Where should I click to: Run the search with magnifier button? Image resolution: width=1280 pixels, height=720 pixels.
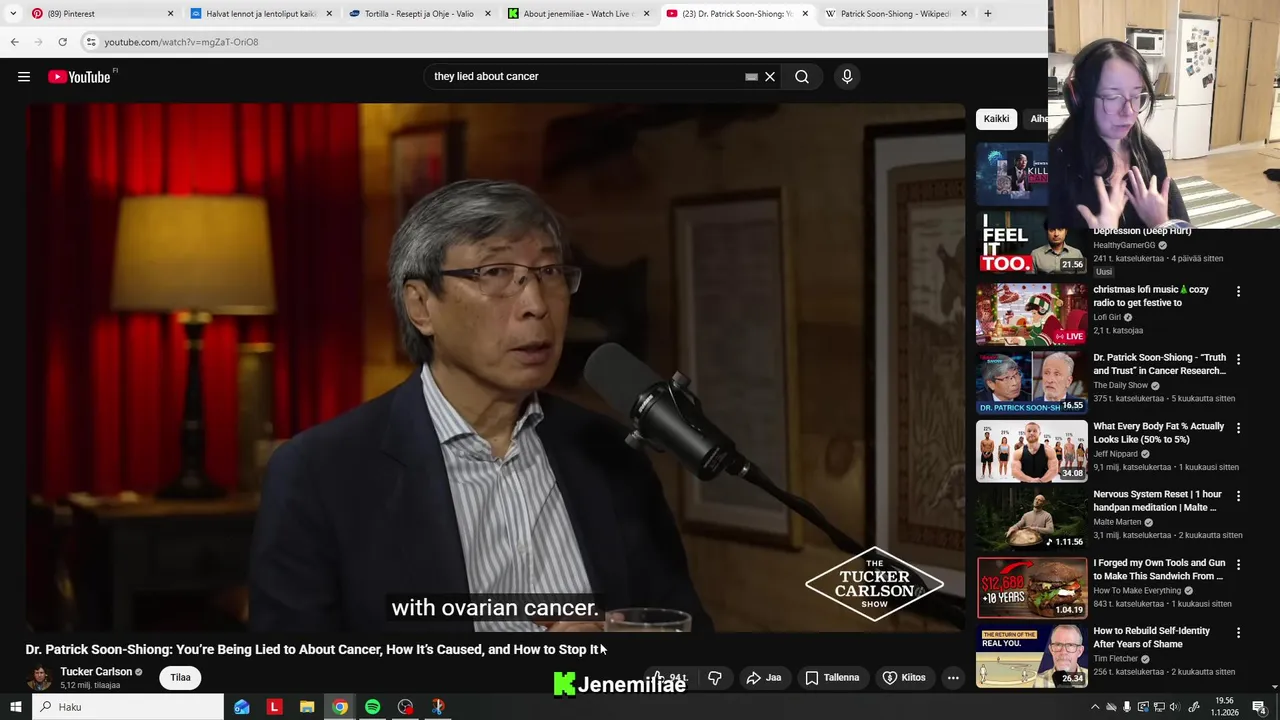click(x=802, y=77)
